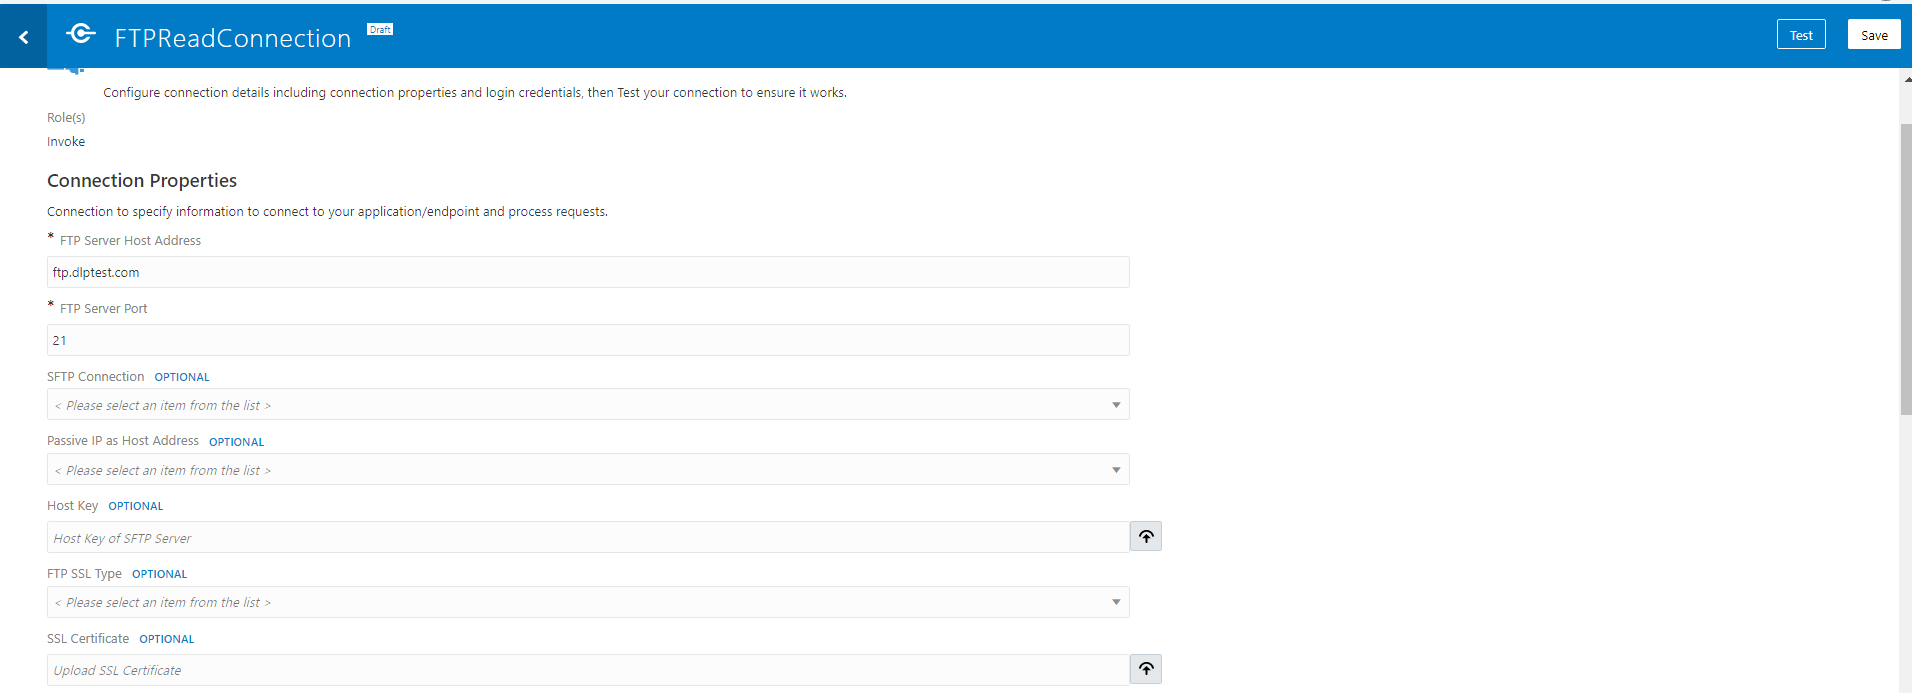Viewport: 1912px width, 693px height.
Task: Click the 'Configure connection details' description text
Action: [x=475, y=93]
